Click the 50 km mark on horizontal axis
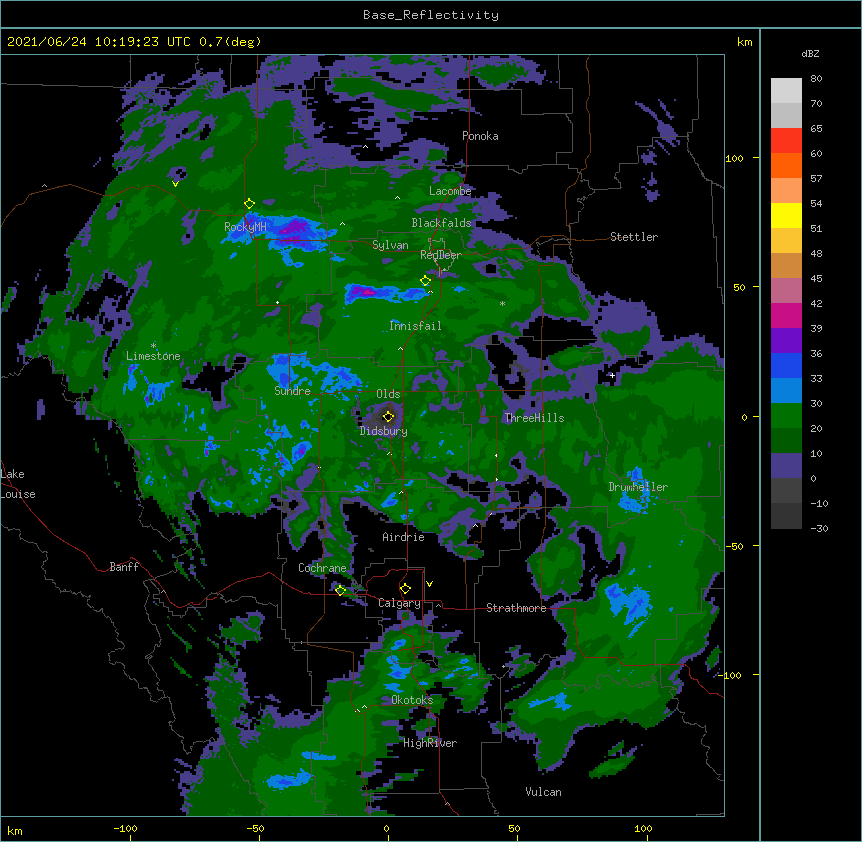 coord(513,828)
